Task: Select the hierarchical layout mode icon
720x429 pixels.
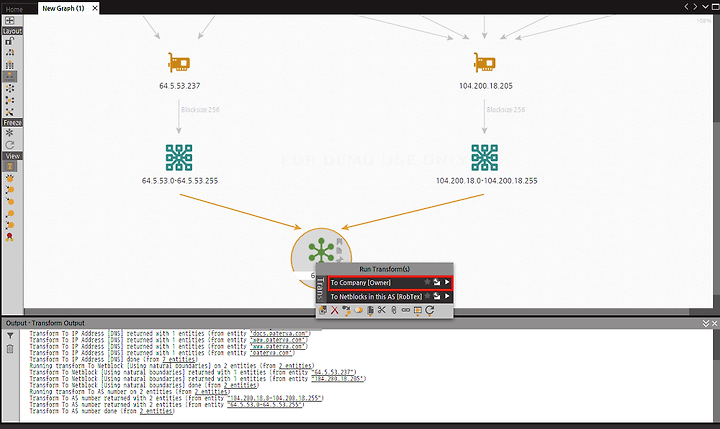Action: [x=10, y=65]
